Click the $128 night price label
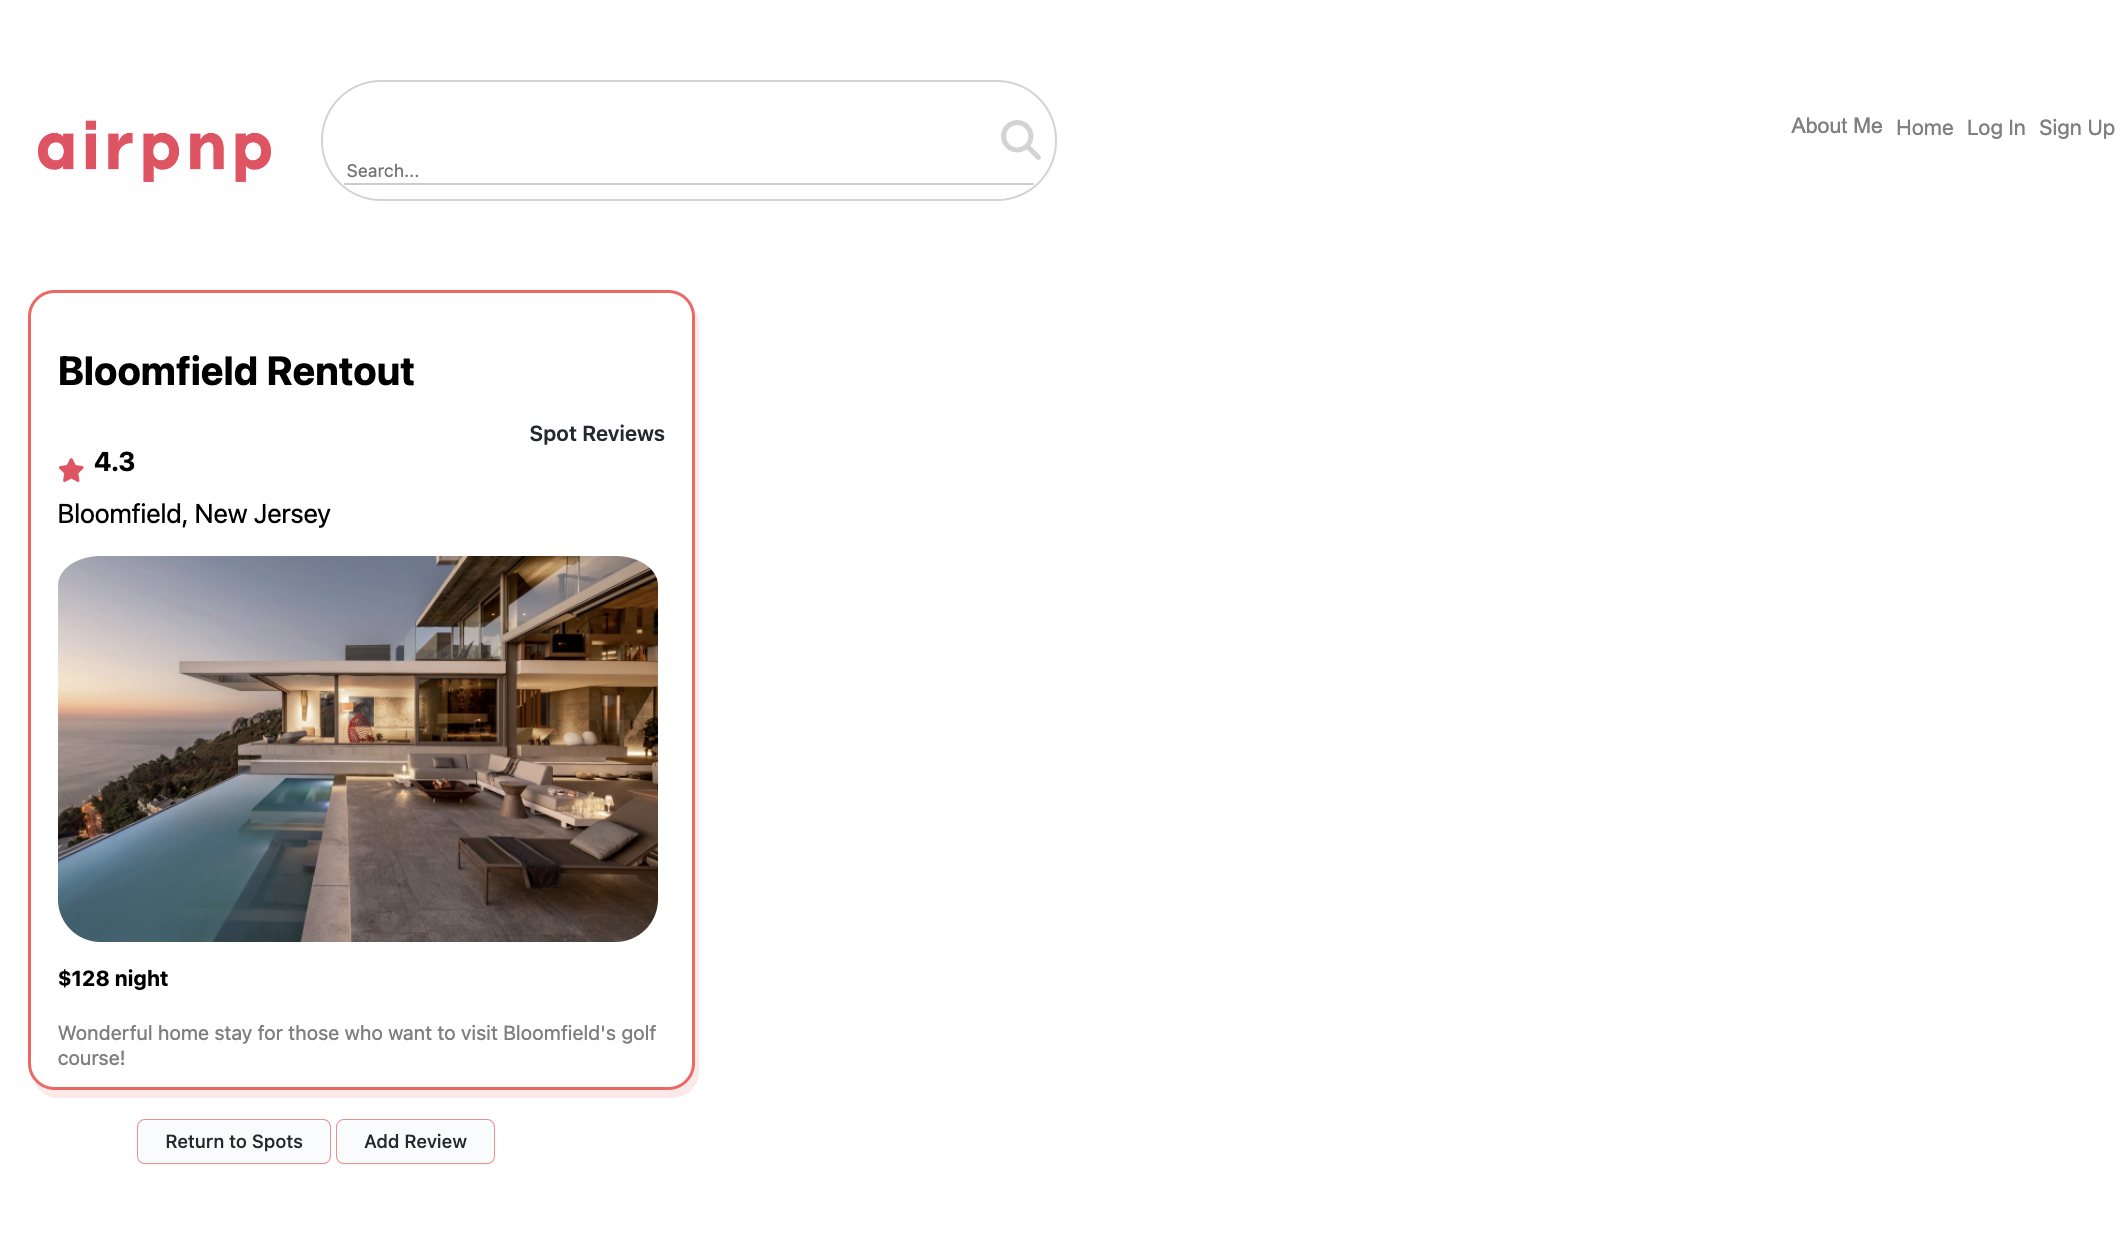 [113, 978]
